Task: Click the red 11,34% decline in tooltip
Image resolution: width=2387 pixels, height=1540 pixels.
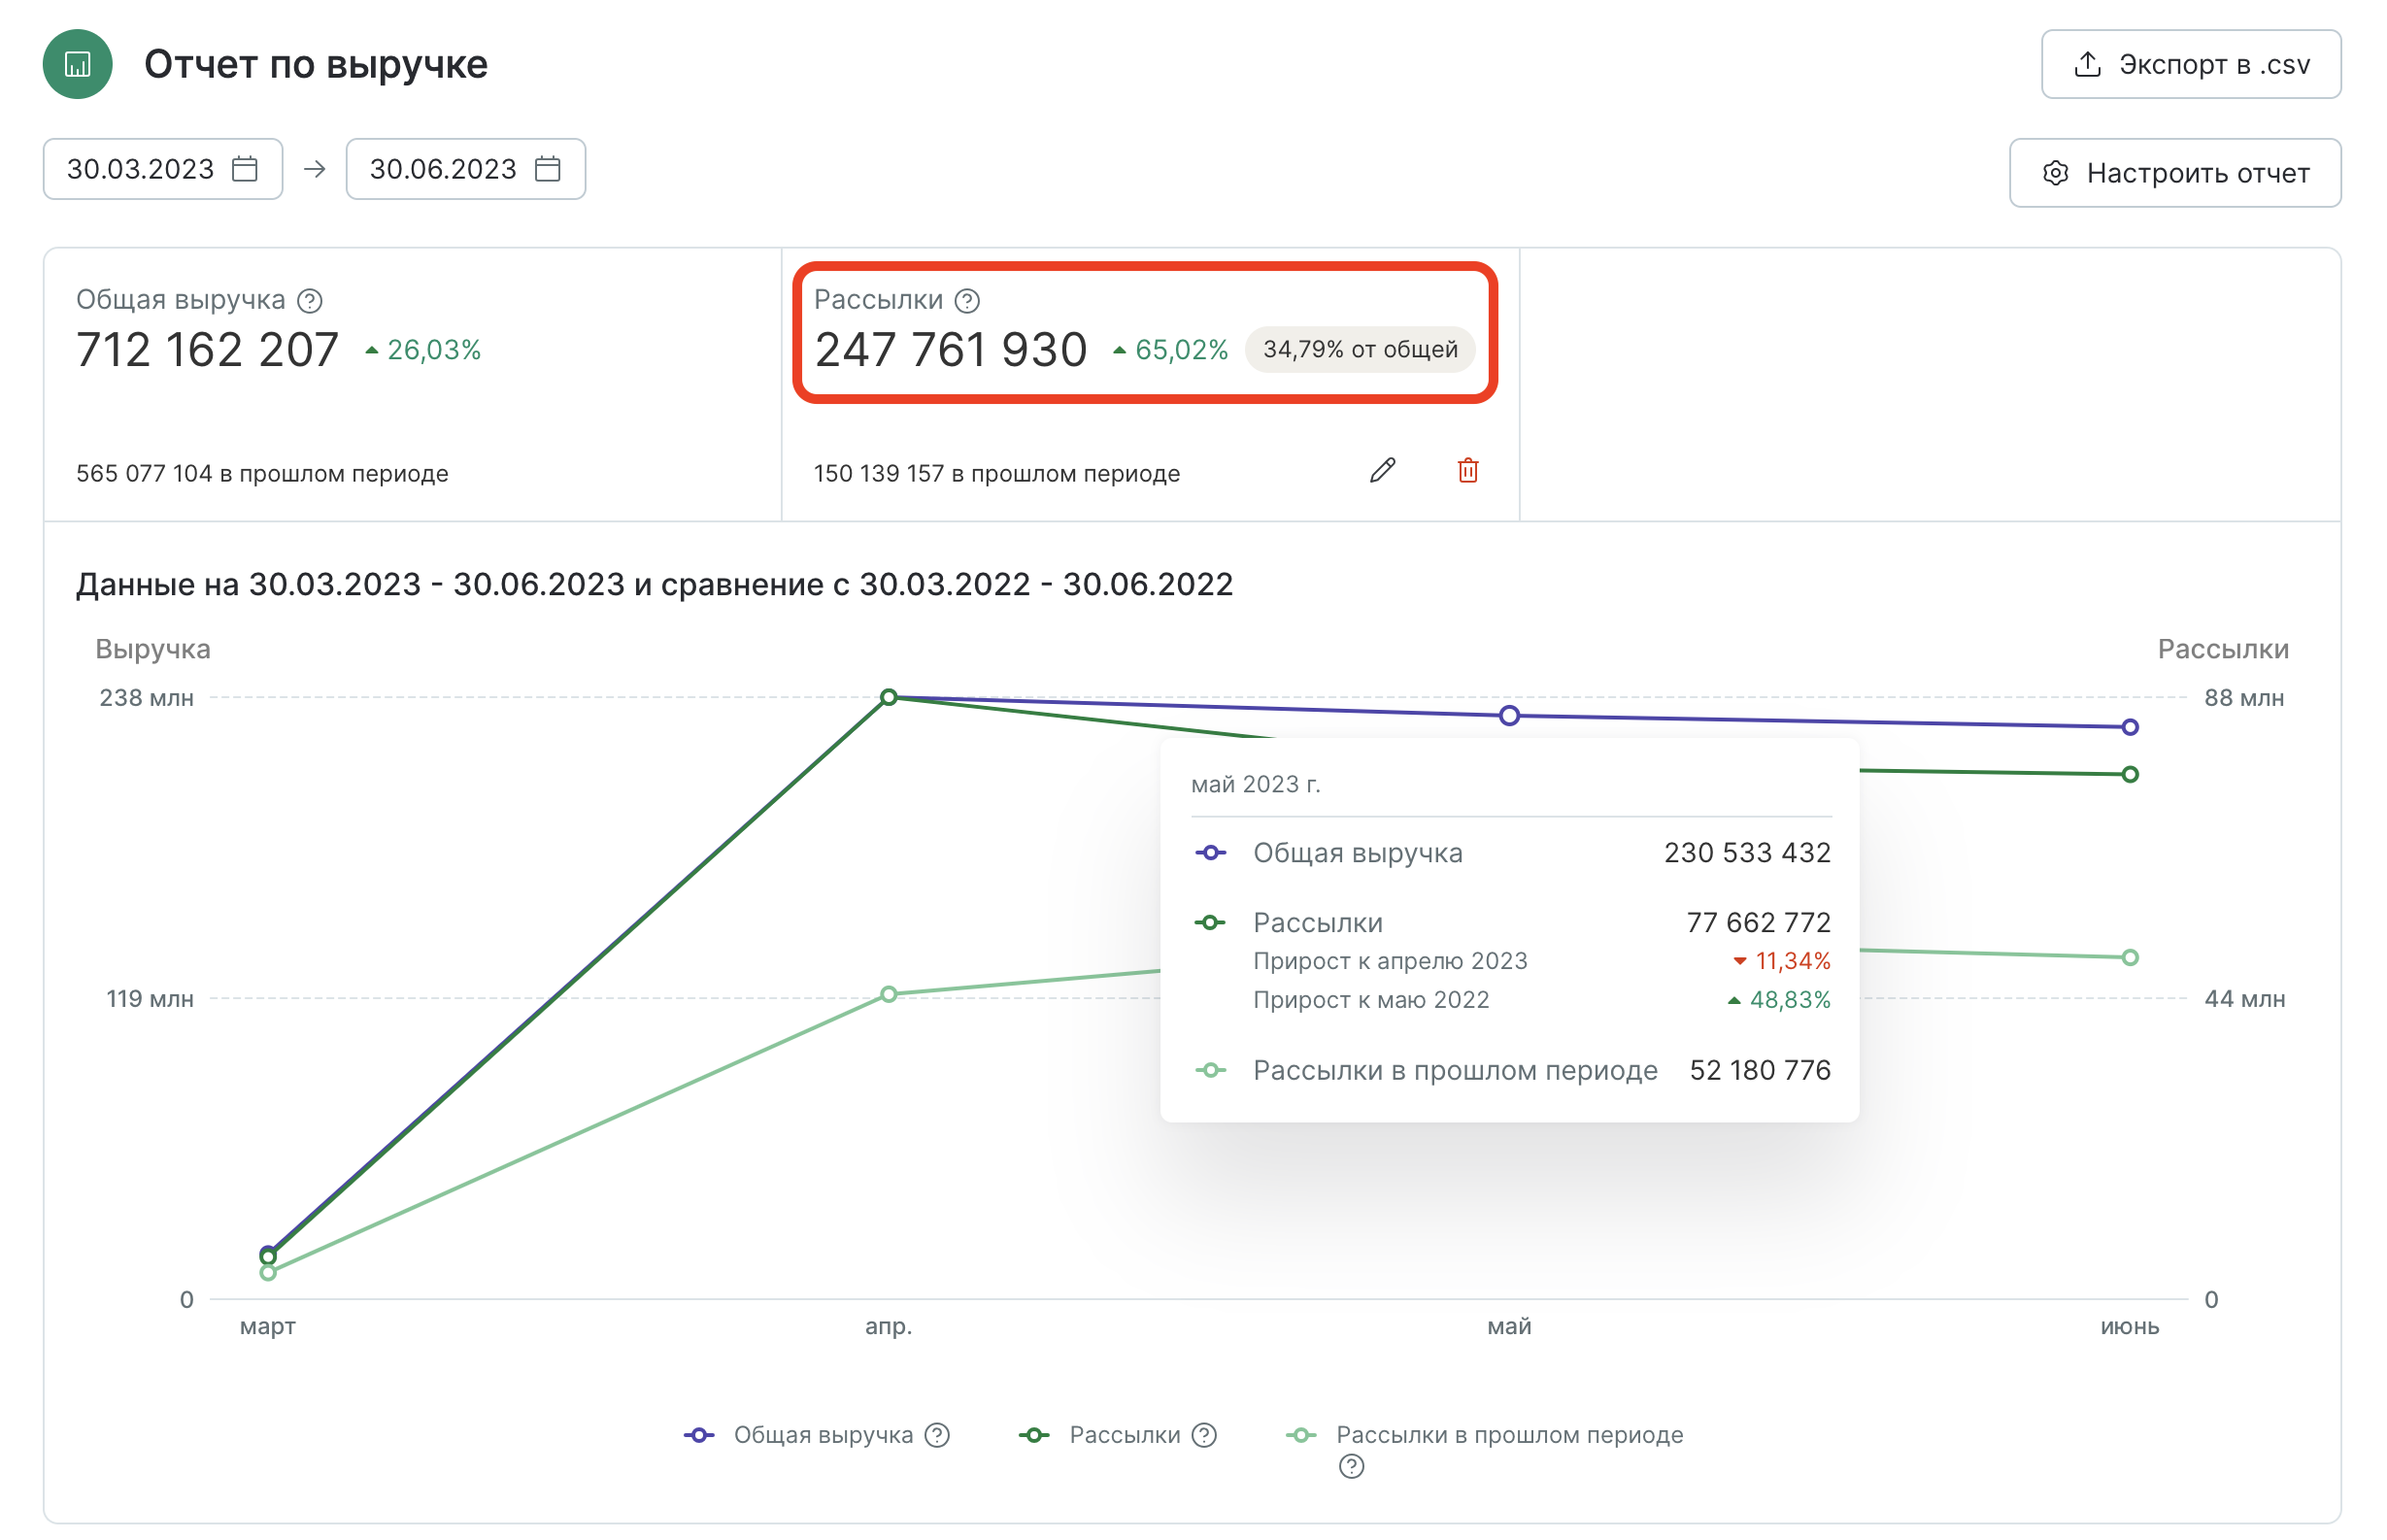Action: tap(1782, 961)
